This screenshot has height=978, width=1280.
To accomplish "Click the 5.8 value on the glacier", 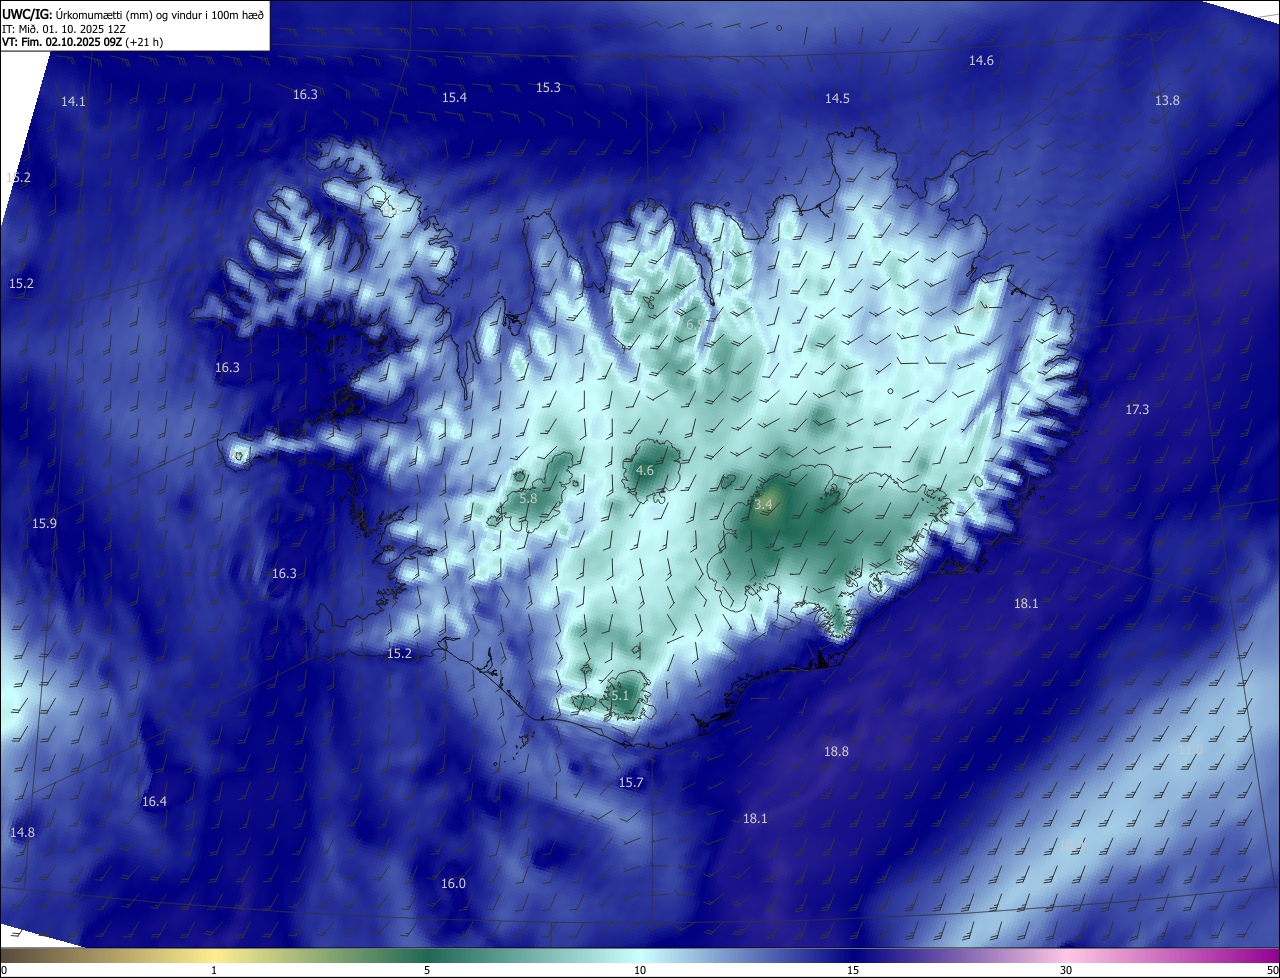I will [529, 498].
